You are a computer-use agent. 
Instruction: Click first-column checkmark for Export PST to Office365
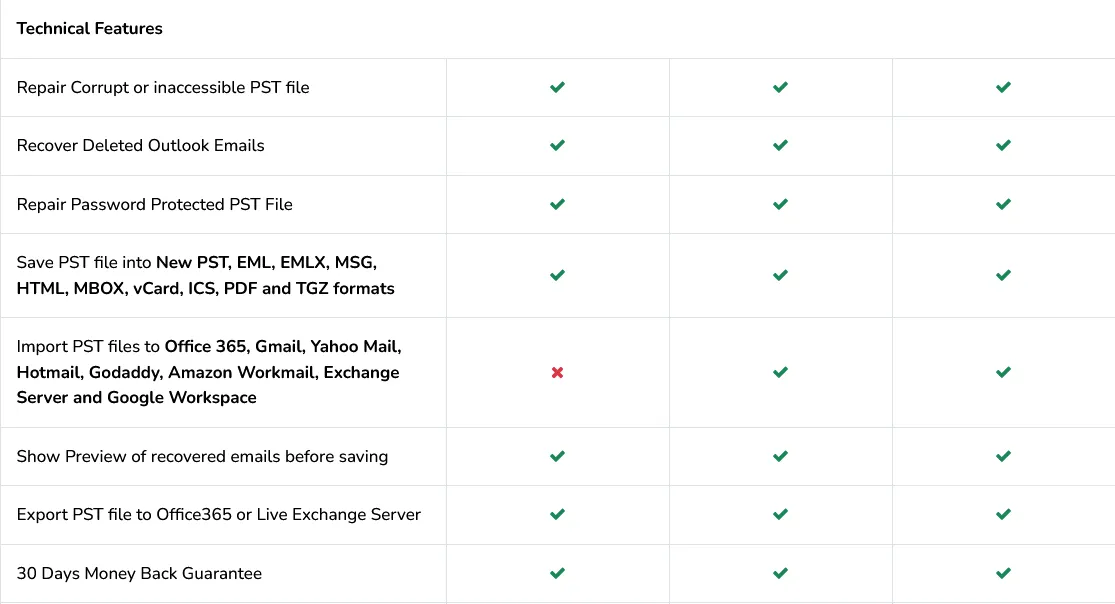coord(558,514)
